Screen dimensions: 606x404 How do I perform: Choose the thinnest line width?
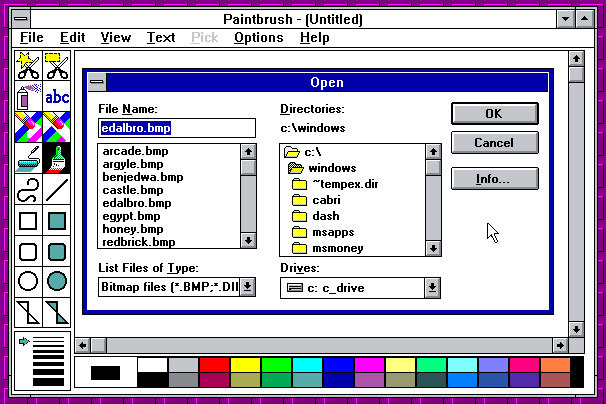pos(48,338)
